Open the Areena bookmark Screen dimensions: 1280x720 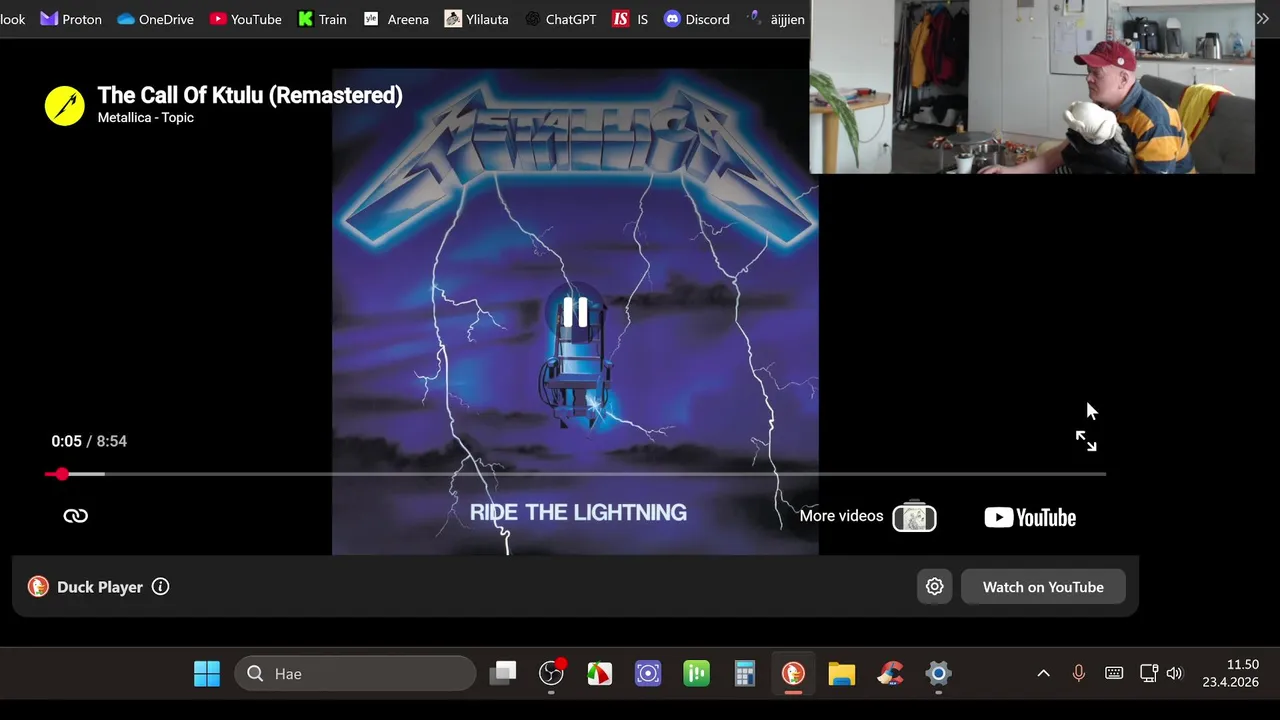coord(396,19)
